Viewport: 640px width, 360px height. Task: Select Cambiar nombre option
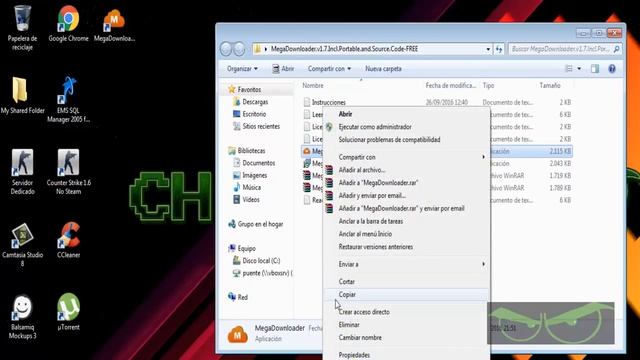point(408,338)
